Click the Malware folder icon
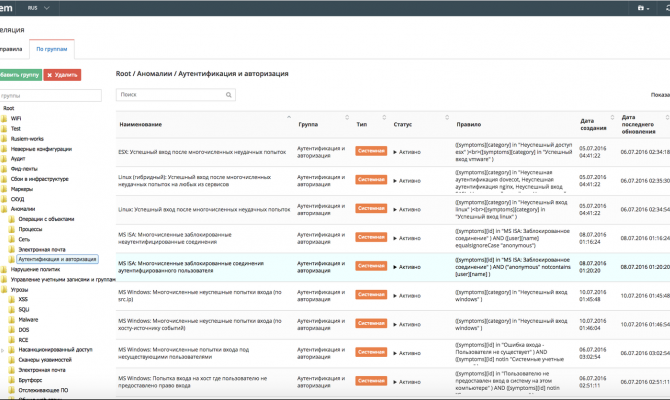 (12, 320)
